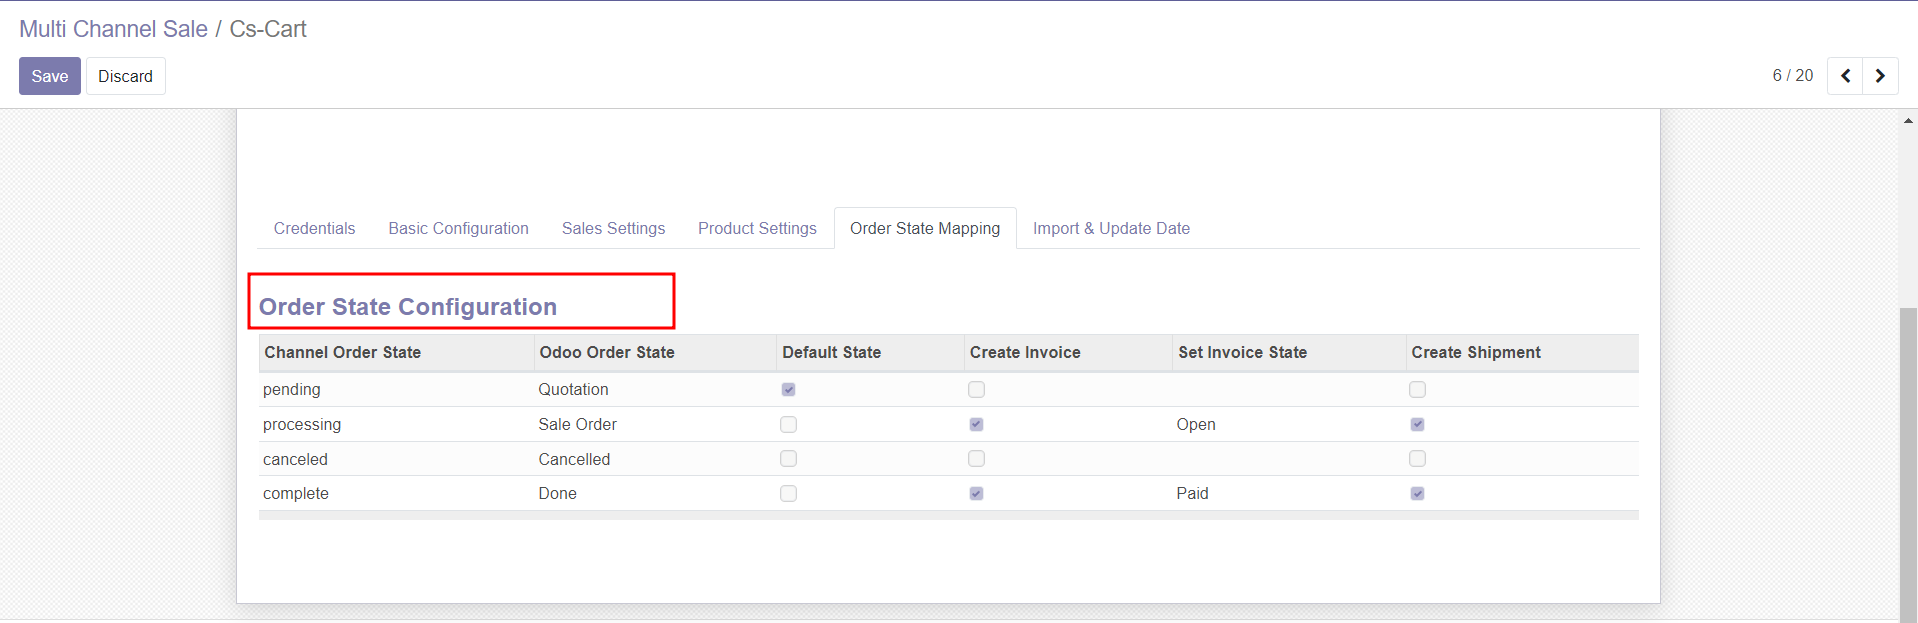
Task: Disable Create Invoice for complete row
Action: pos(976,494)
